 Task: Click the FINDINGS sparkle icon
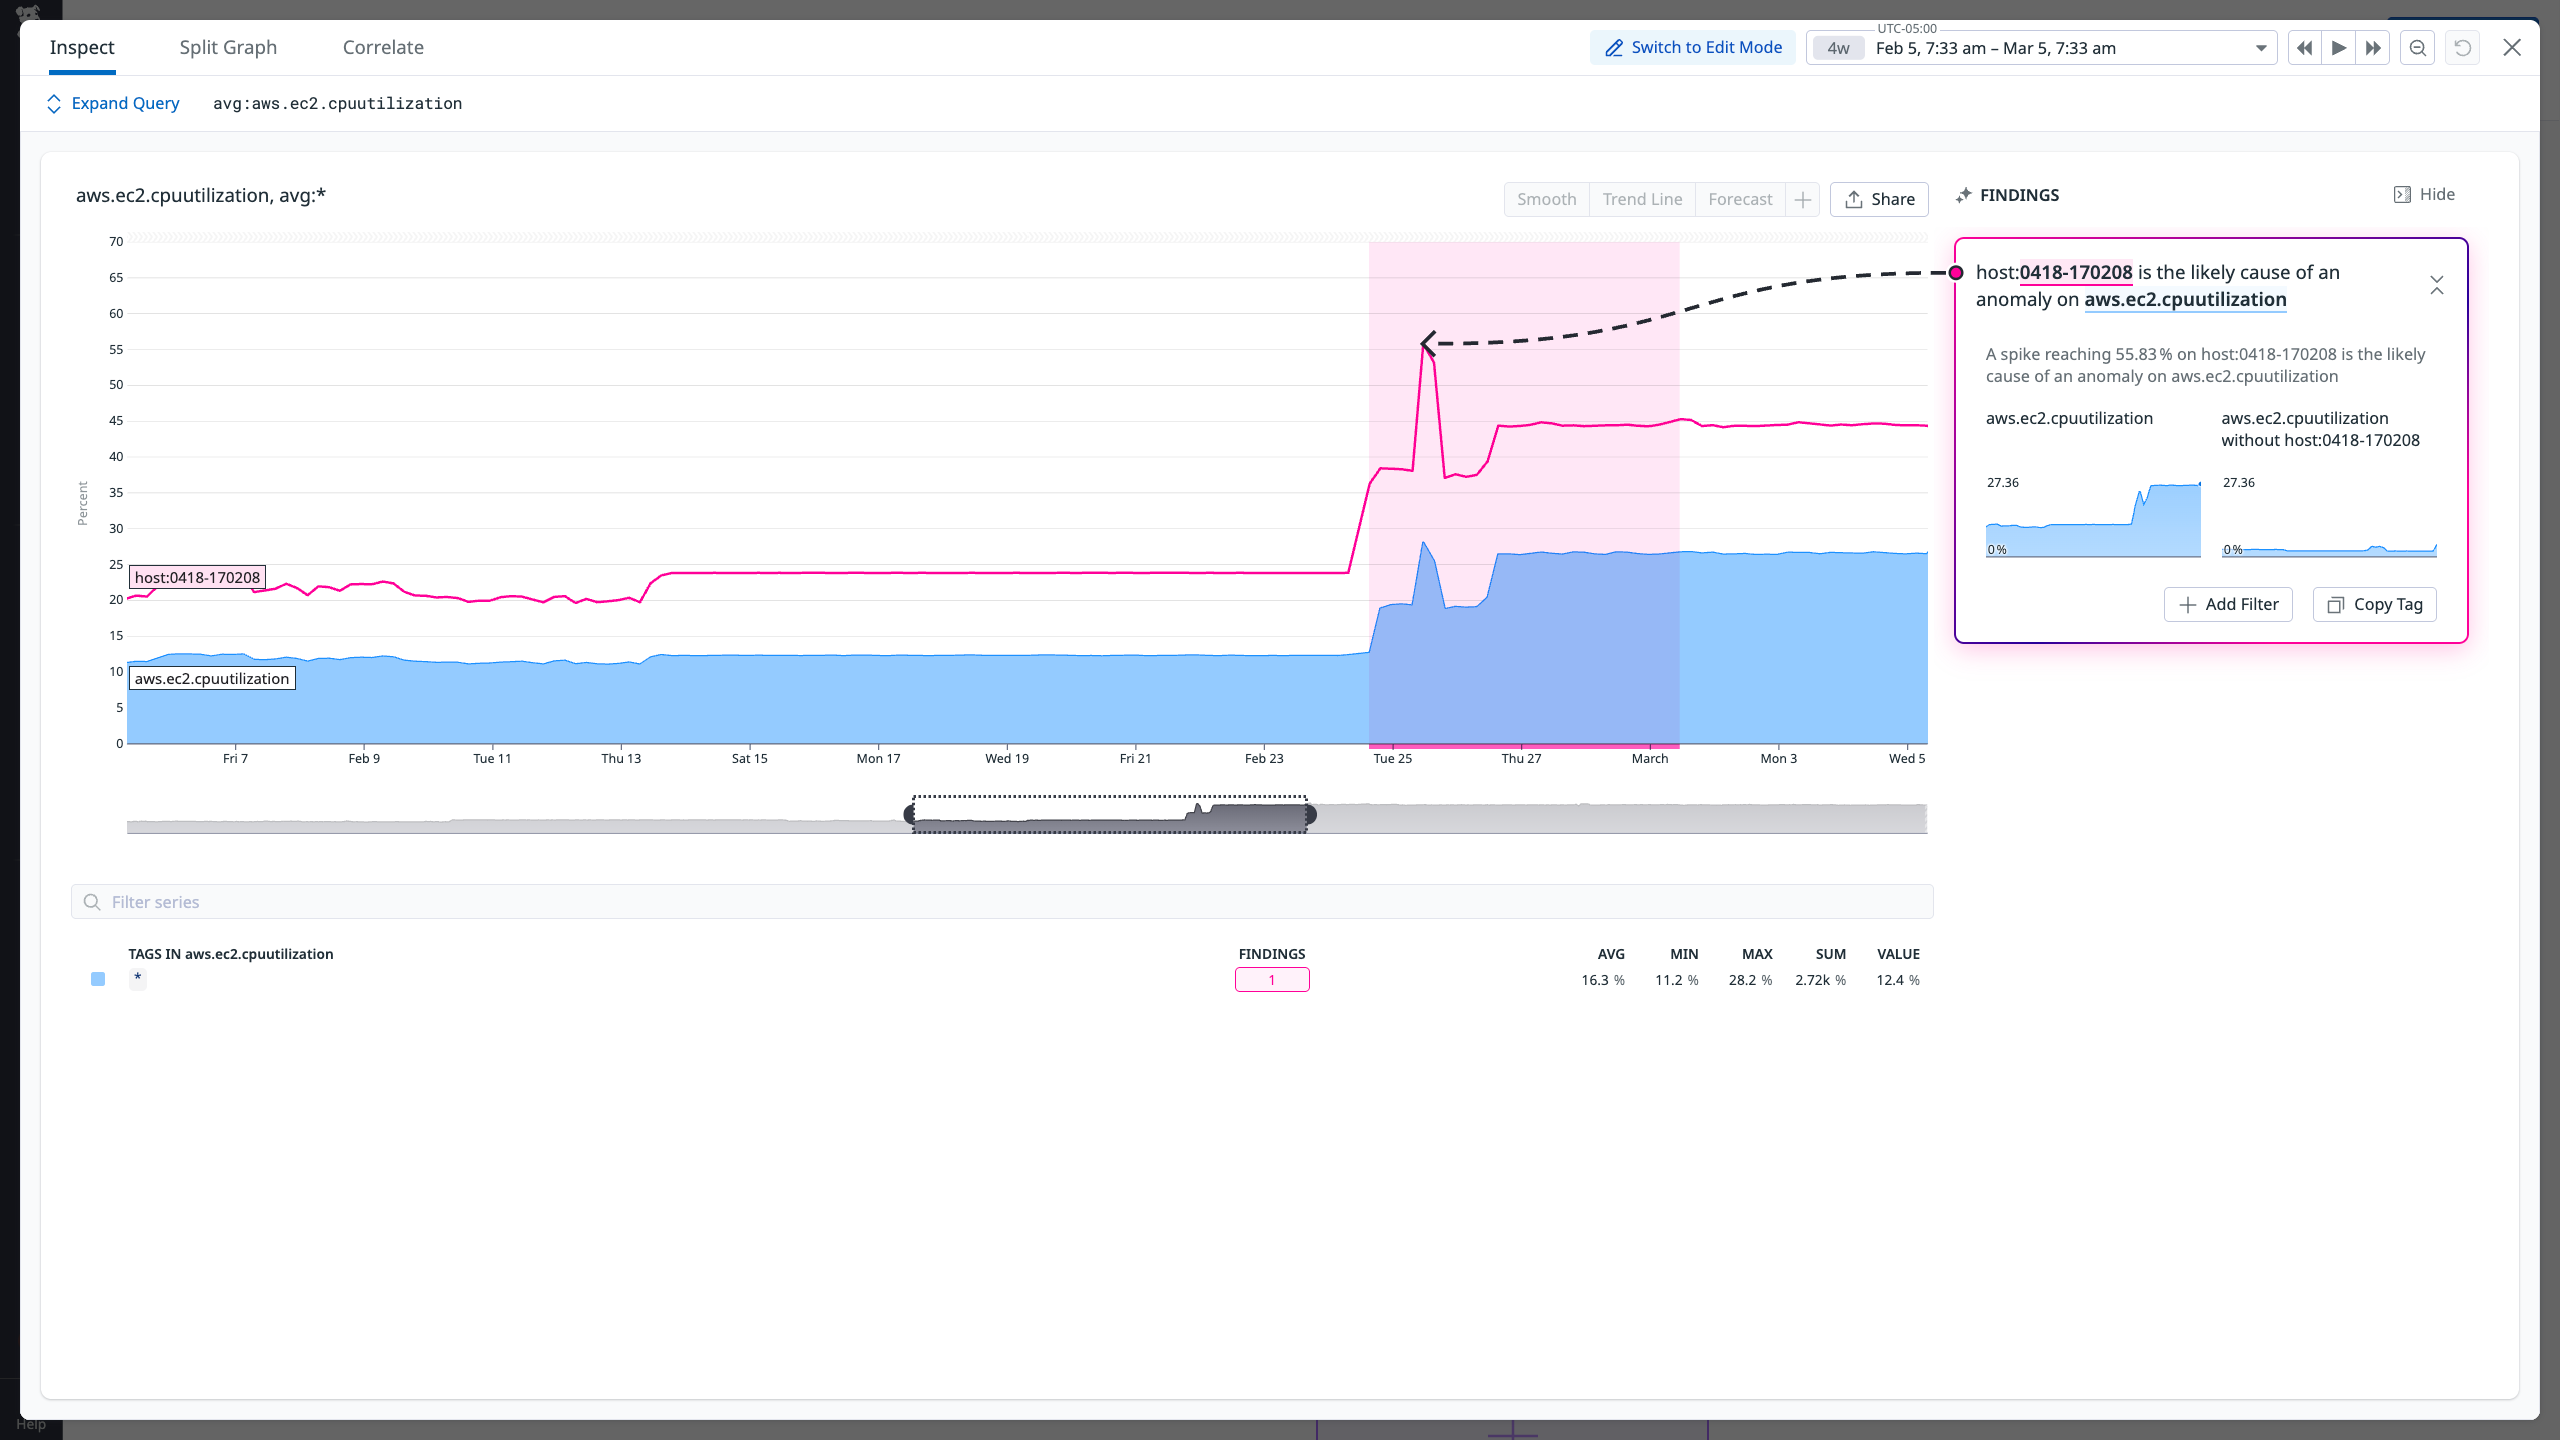pos(1963,195)
